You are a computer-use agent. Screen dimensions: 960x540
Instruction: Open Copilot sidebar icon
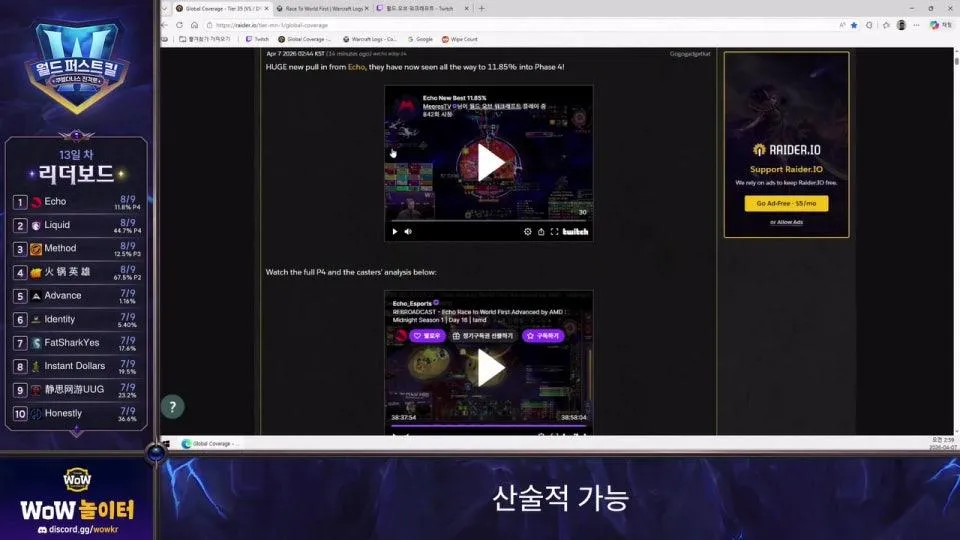tap(934, 25)
